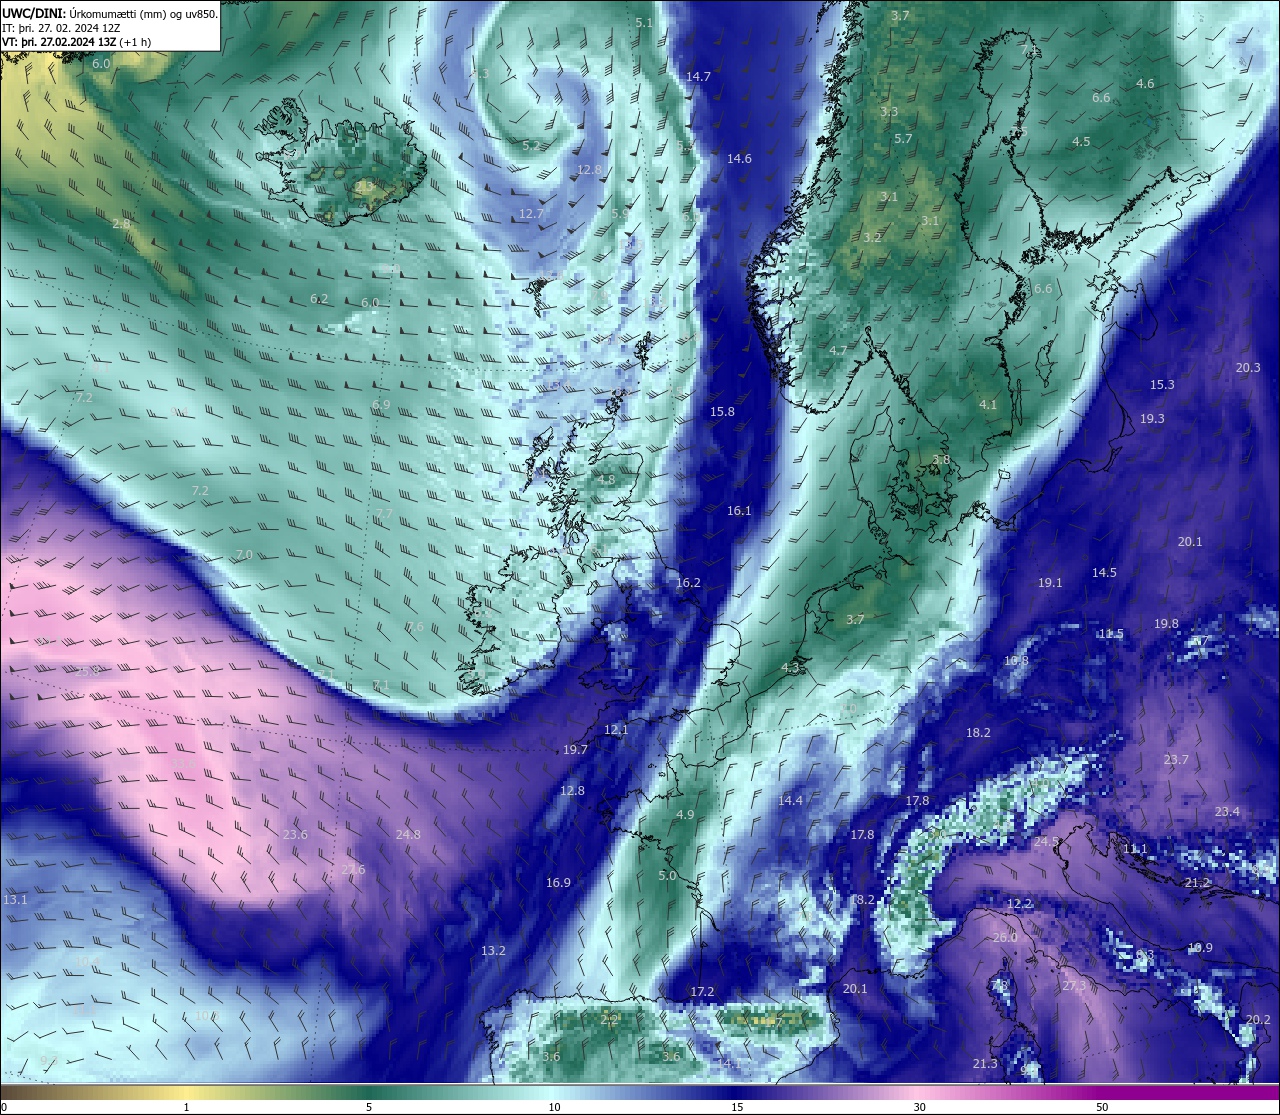1280x1115 pixels.
Task: Click the 23.7 value on the map
Action: (1176, 760)
